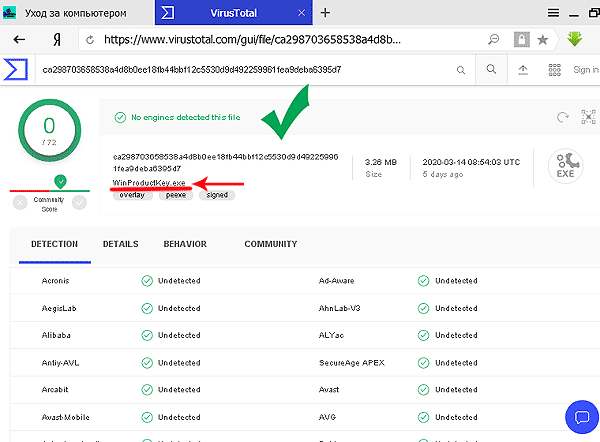
Task: Click the VirusTotal logo icon
Action: click(16, 69)
